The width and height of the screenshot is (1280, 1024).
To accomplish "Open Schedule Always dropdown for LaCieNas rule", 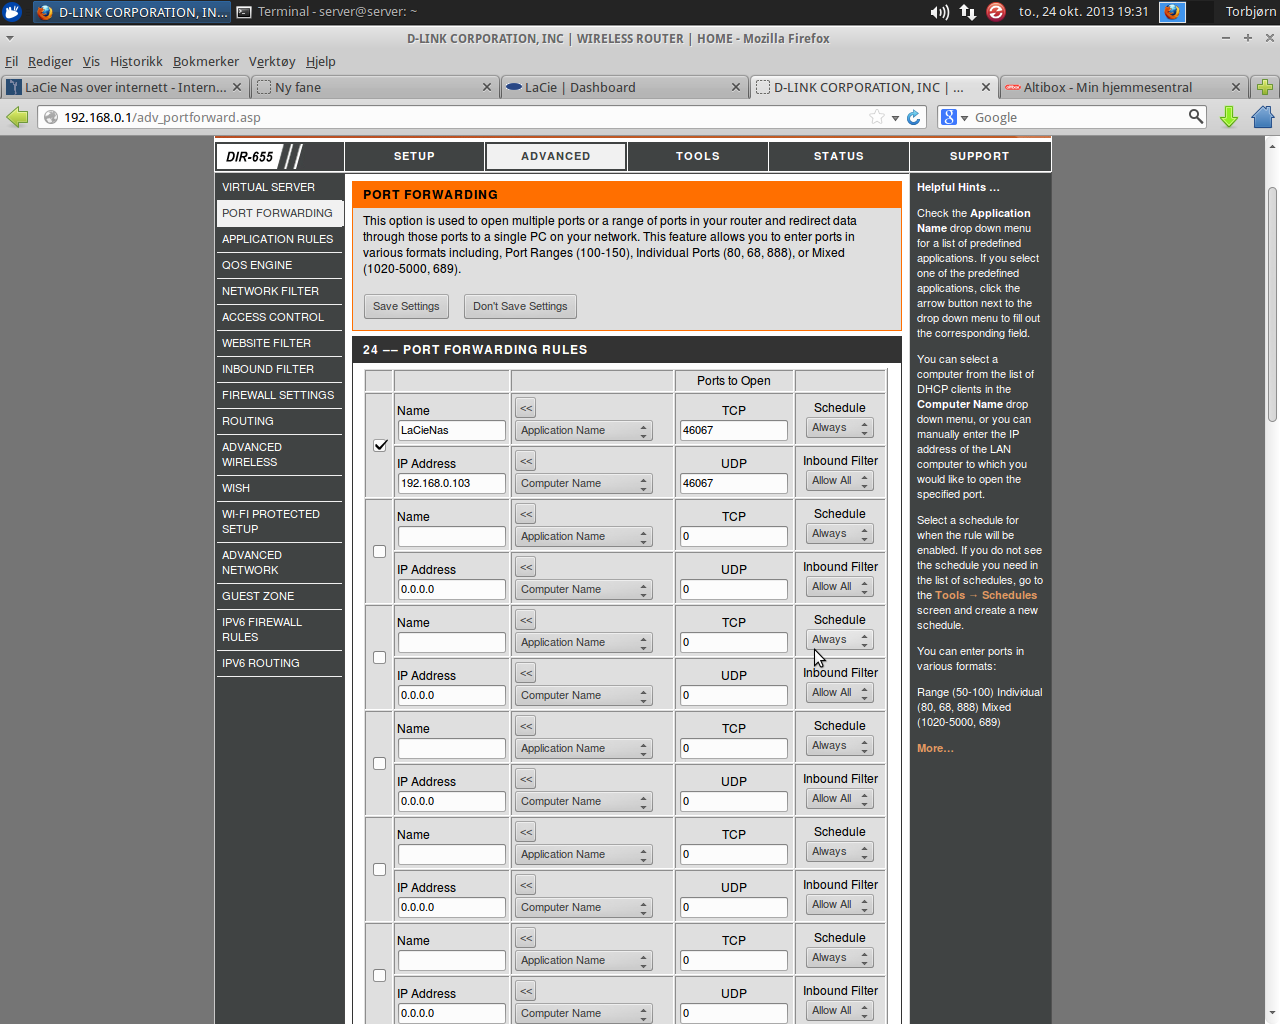I will (840, 428).
